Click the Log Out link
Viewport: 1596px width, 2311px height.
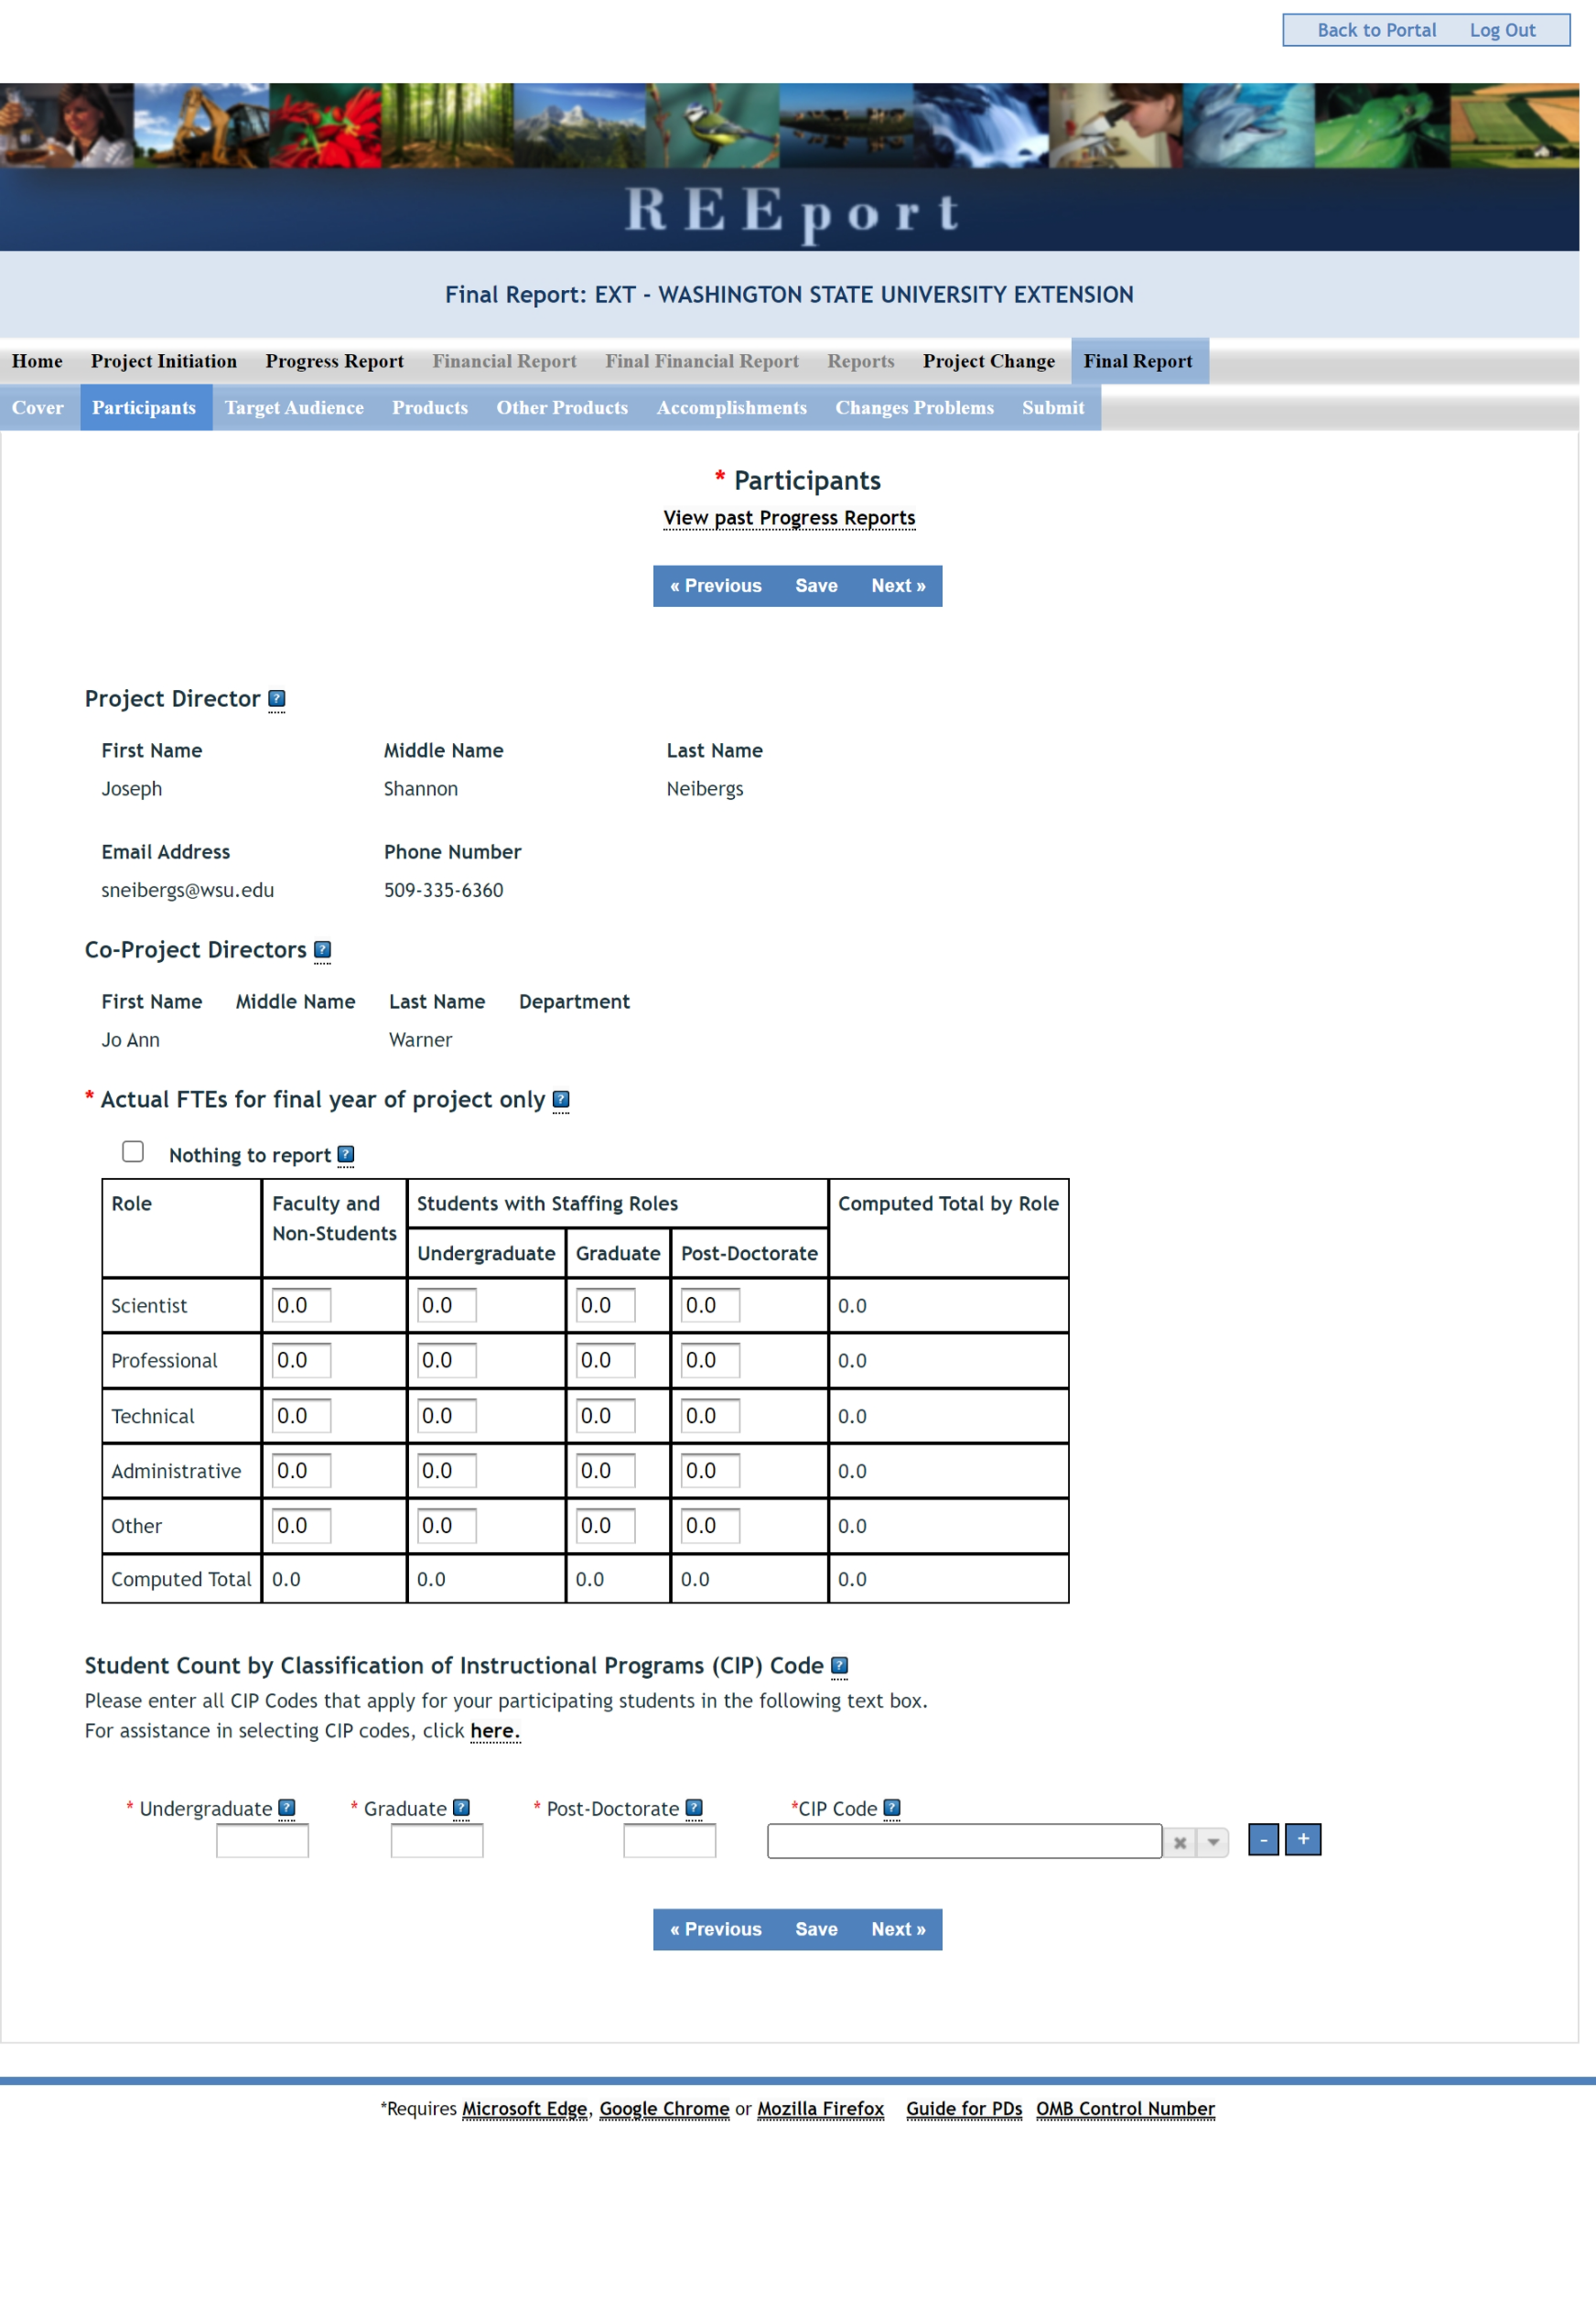1502,30
